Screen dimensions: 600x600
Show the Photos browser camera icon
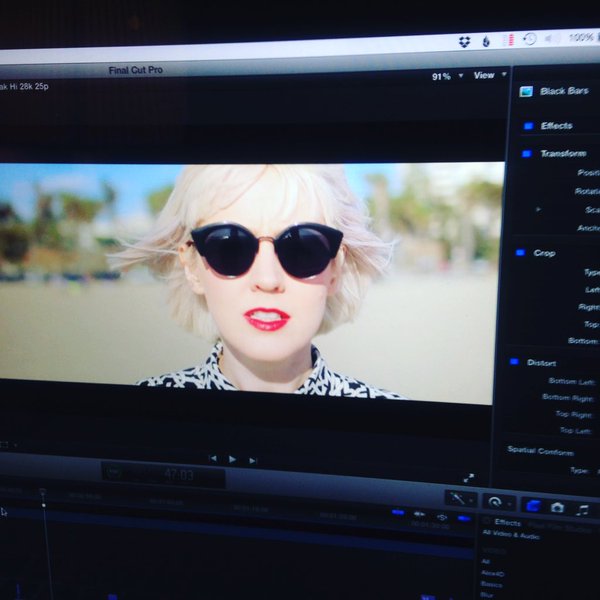[557, 507]
